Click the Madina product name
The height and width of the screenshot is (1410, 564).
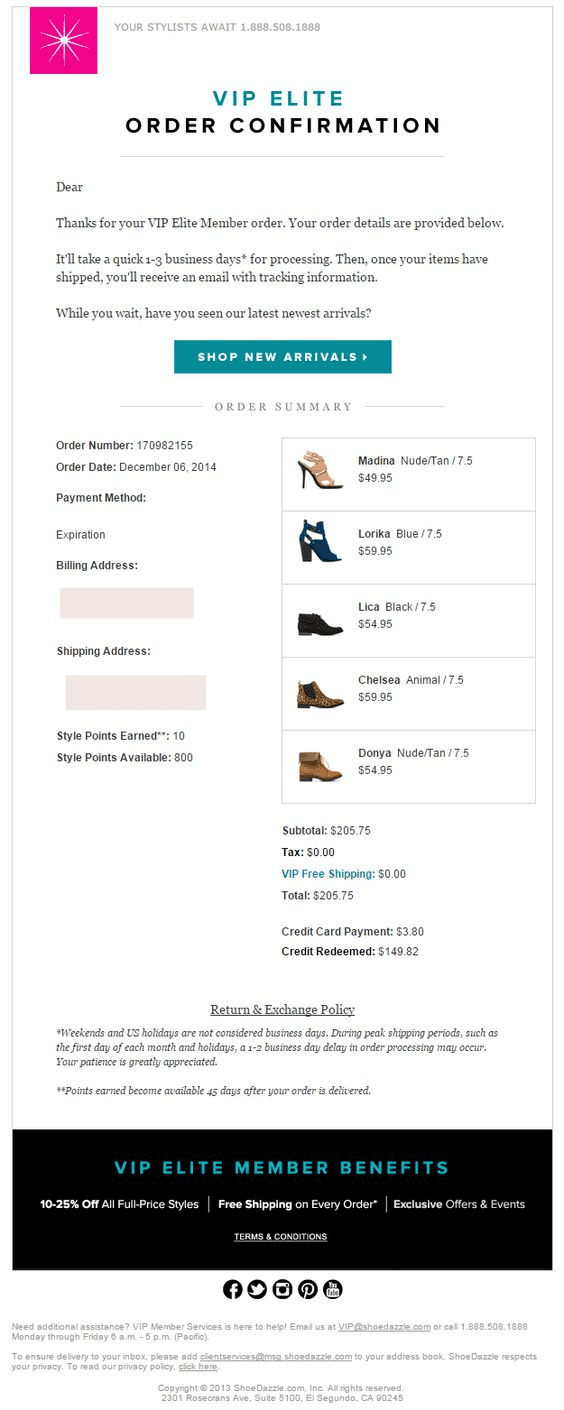[376, 461]
